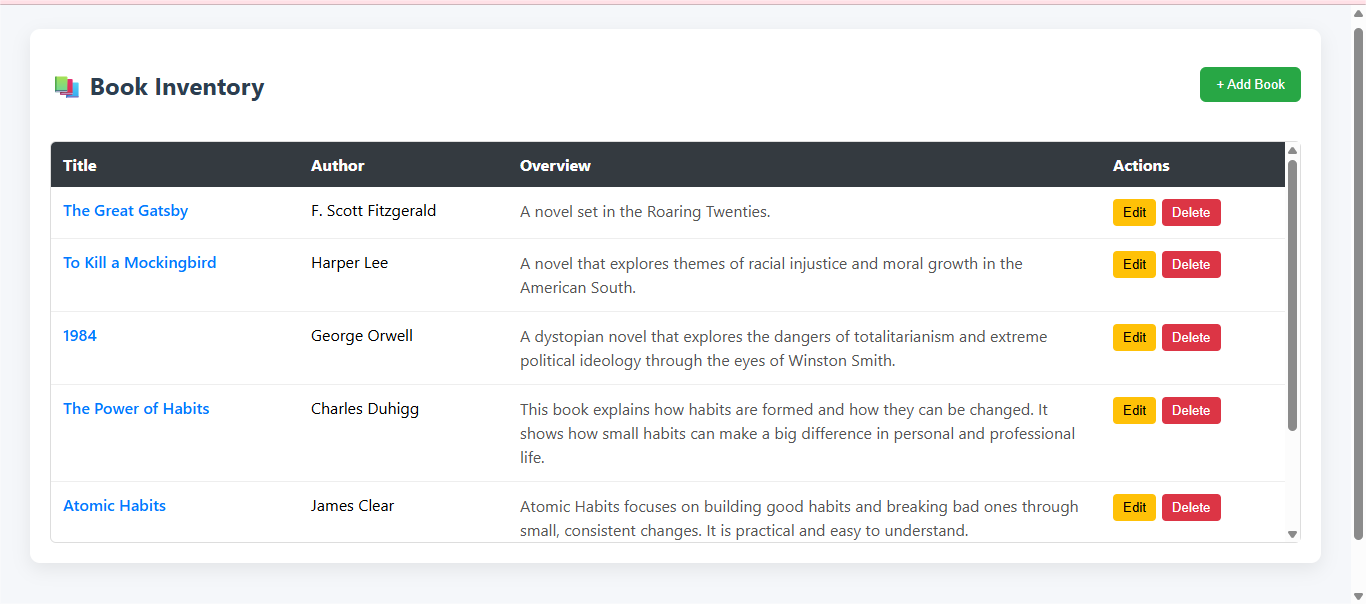The image size is (1366, 604).
Task: Click the page scrollbar up arrow
Action: 1358,13
